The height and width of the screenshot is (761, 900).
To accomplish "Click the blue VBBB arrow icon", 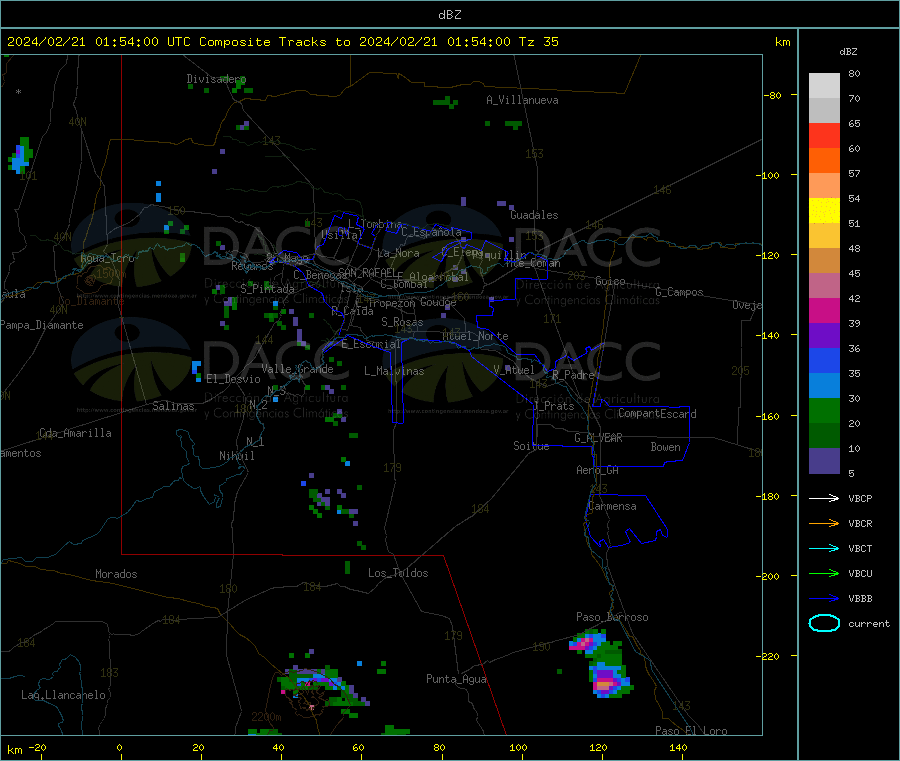I will [824, 599].
